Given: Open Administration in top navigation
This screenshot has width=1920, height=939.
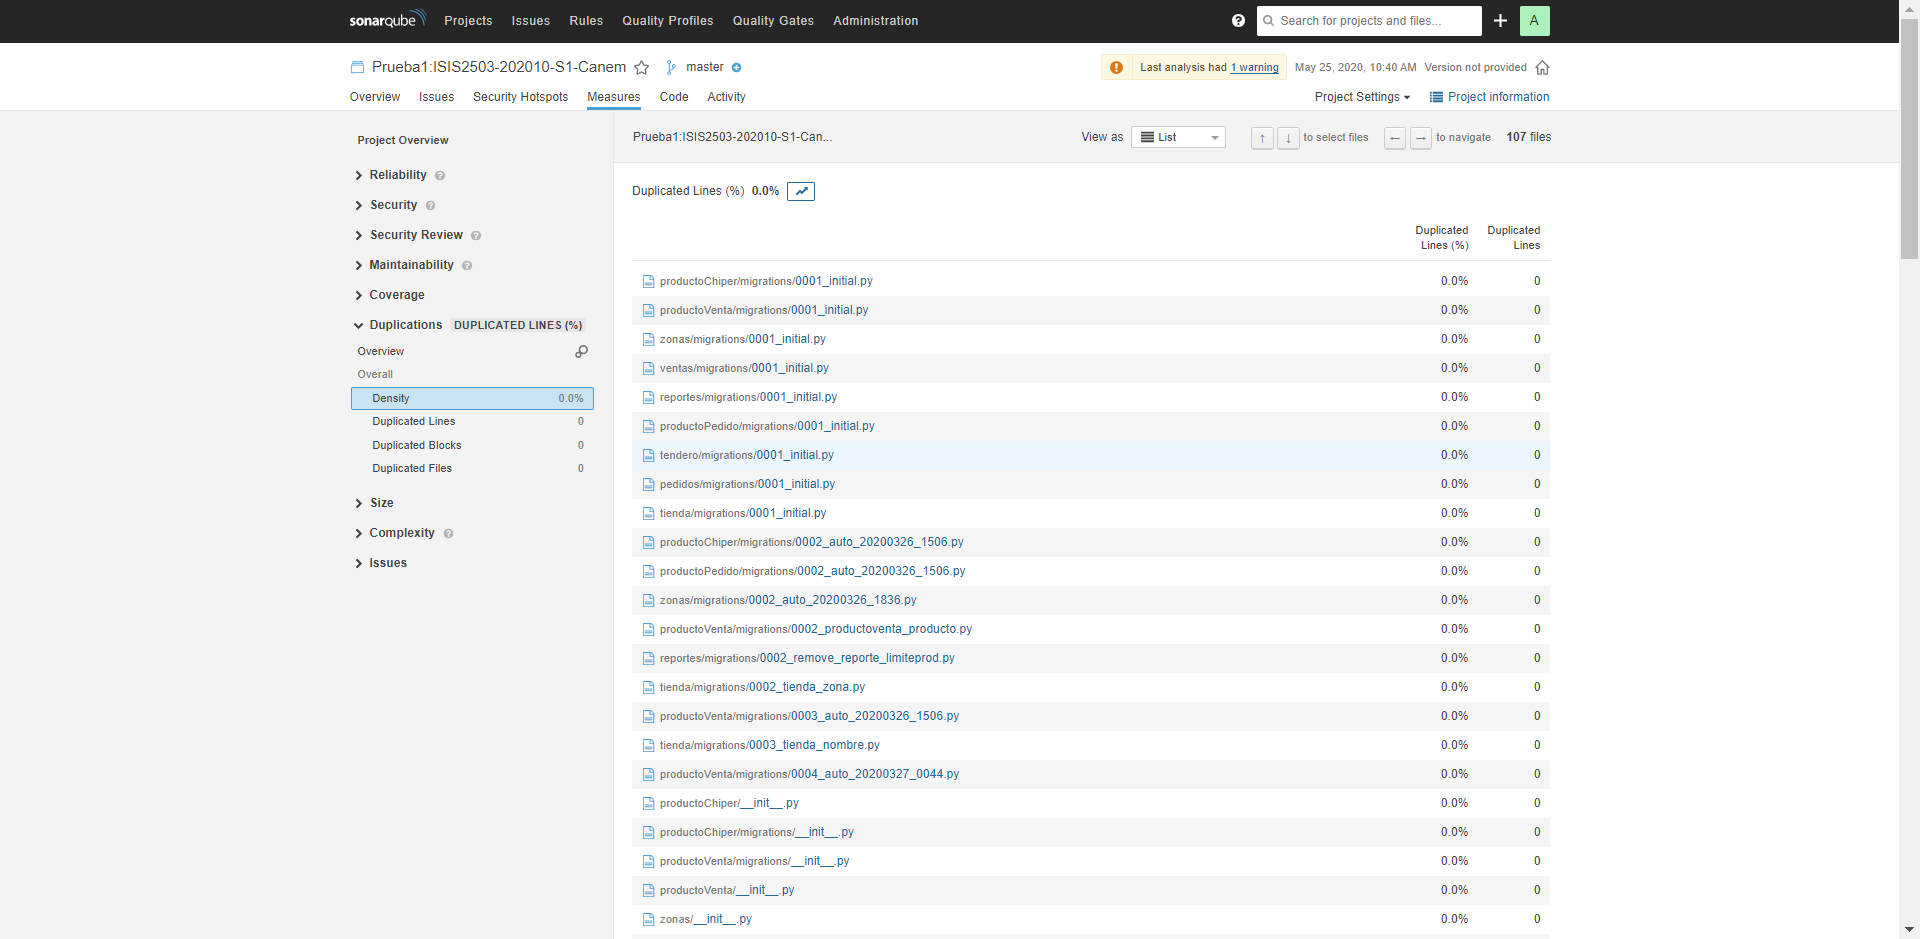Looking at the screenshot, I should (x=876, y=21).
